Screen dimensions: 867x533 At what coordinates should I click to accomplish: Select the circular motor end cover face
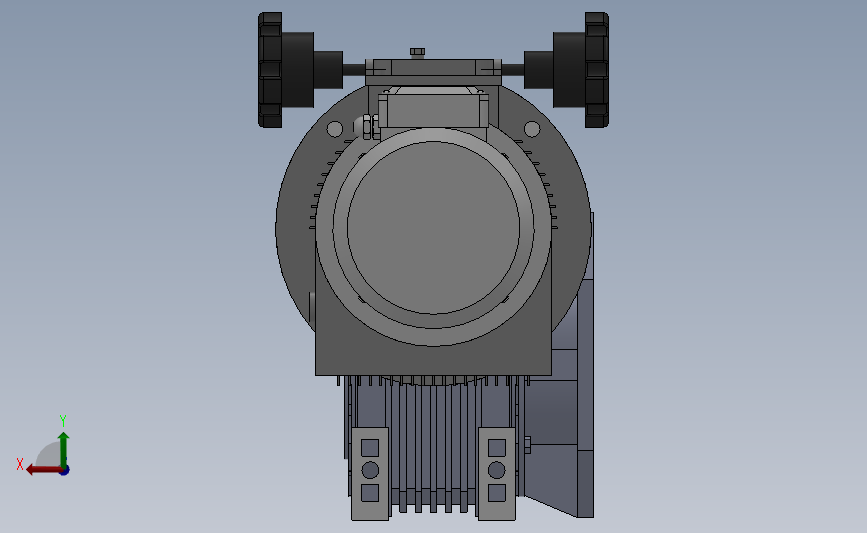(434, 227)
